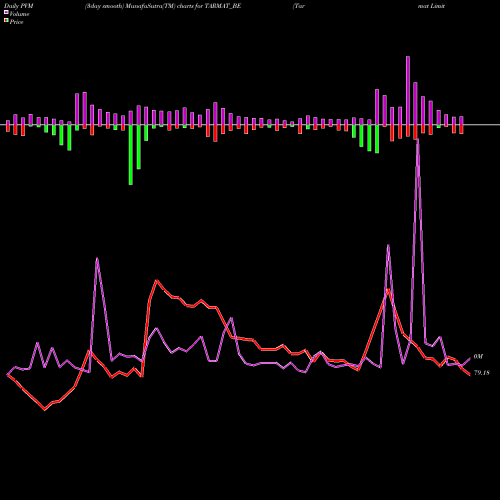Click the red-green Price legend swatch
This screenshot has height=500, width=500.
6,21
